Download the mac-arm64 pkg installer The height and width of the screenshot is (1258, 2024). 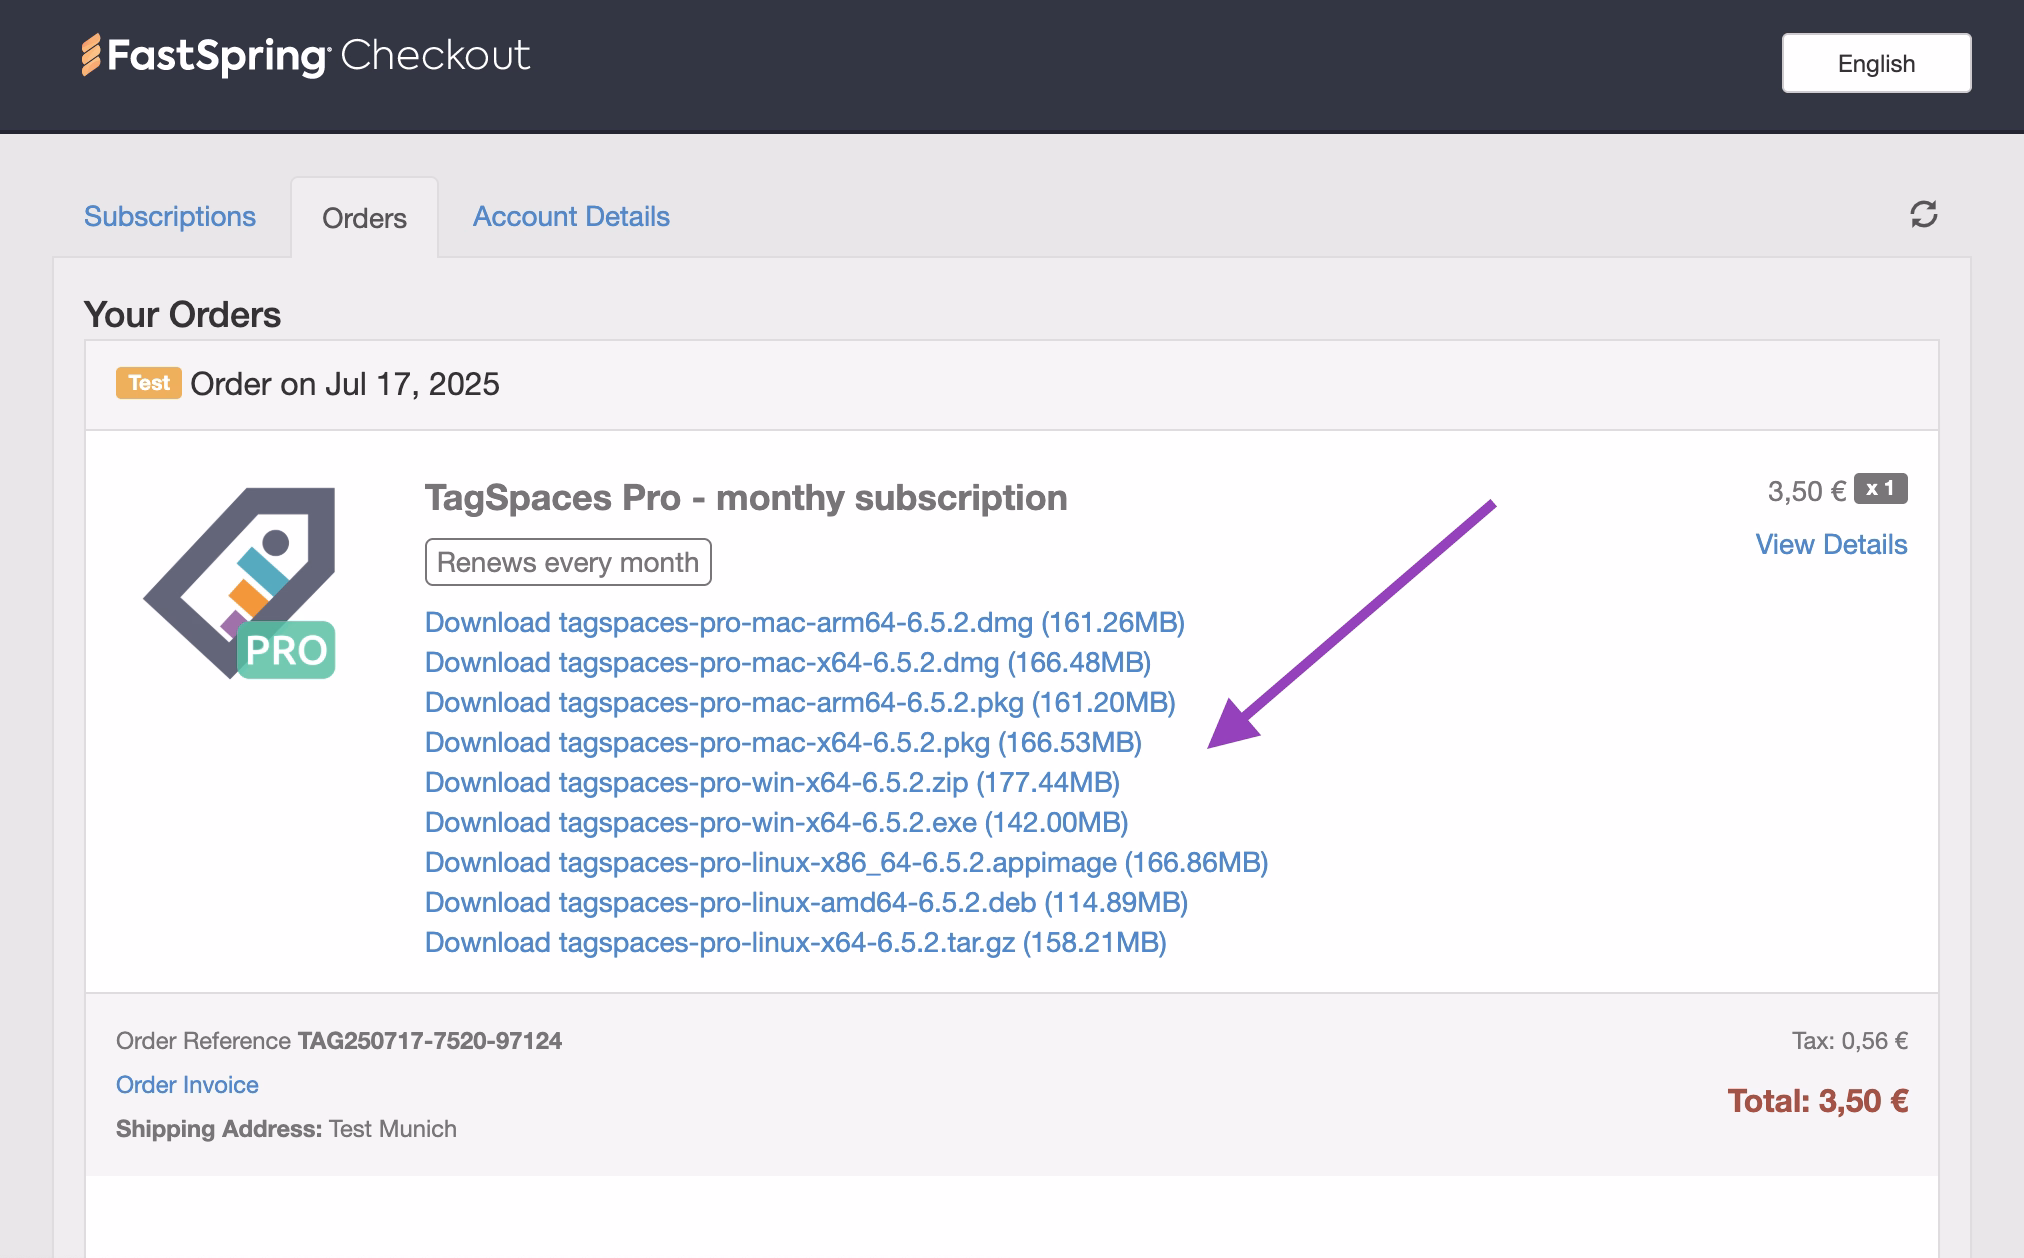(799, 702)
